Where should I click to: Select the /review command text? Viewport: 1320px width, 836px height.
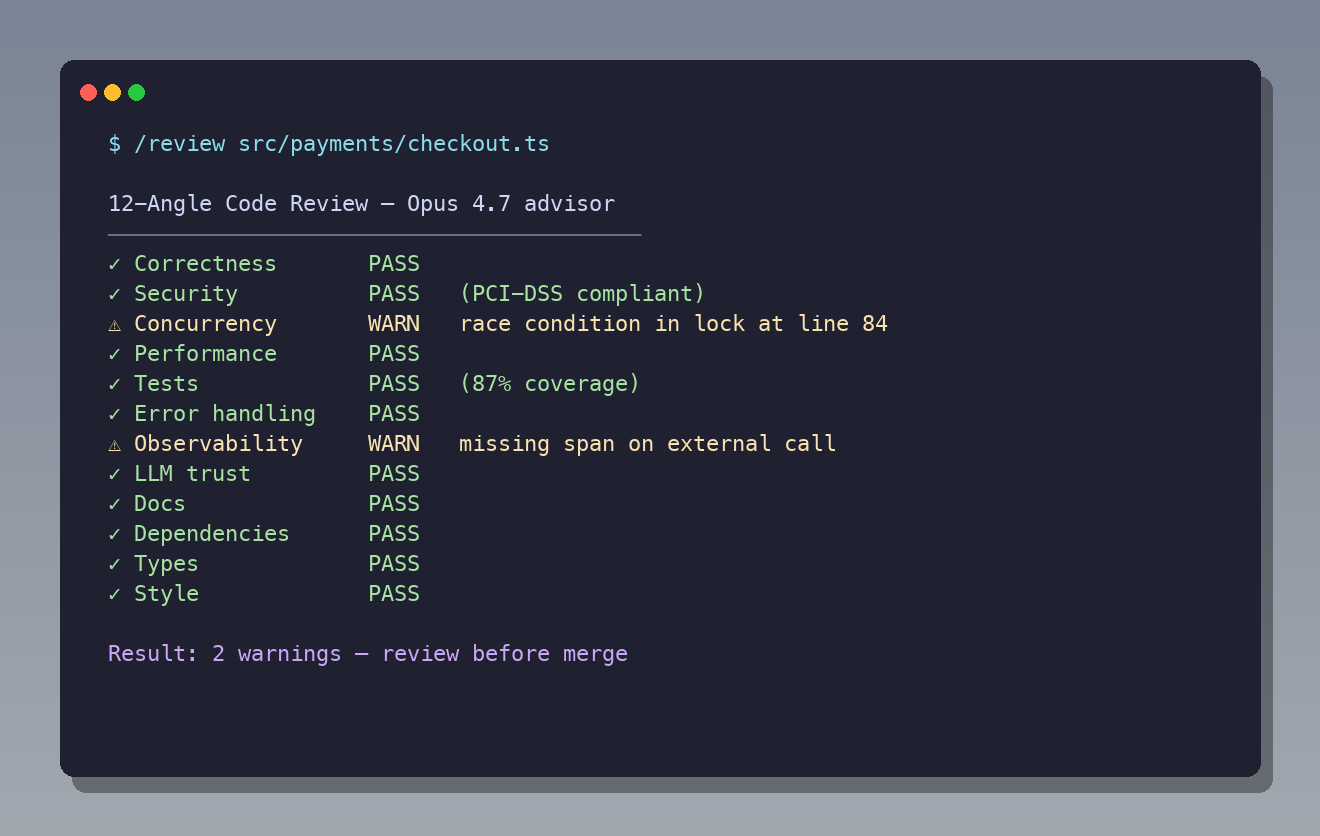click(180, 144)
